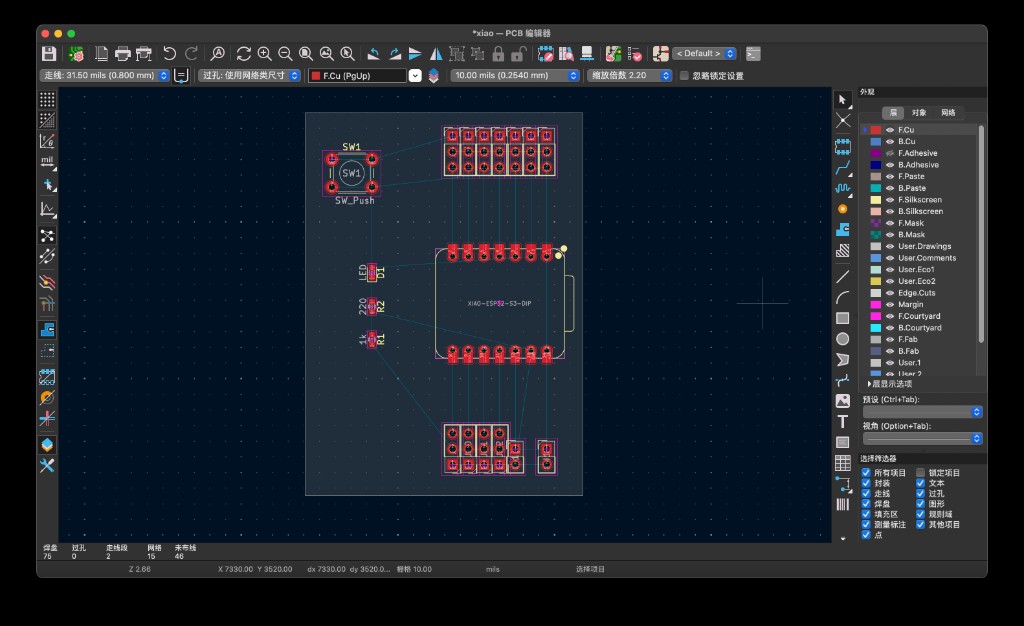Select the Add vias tool

tap(842, 209)
